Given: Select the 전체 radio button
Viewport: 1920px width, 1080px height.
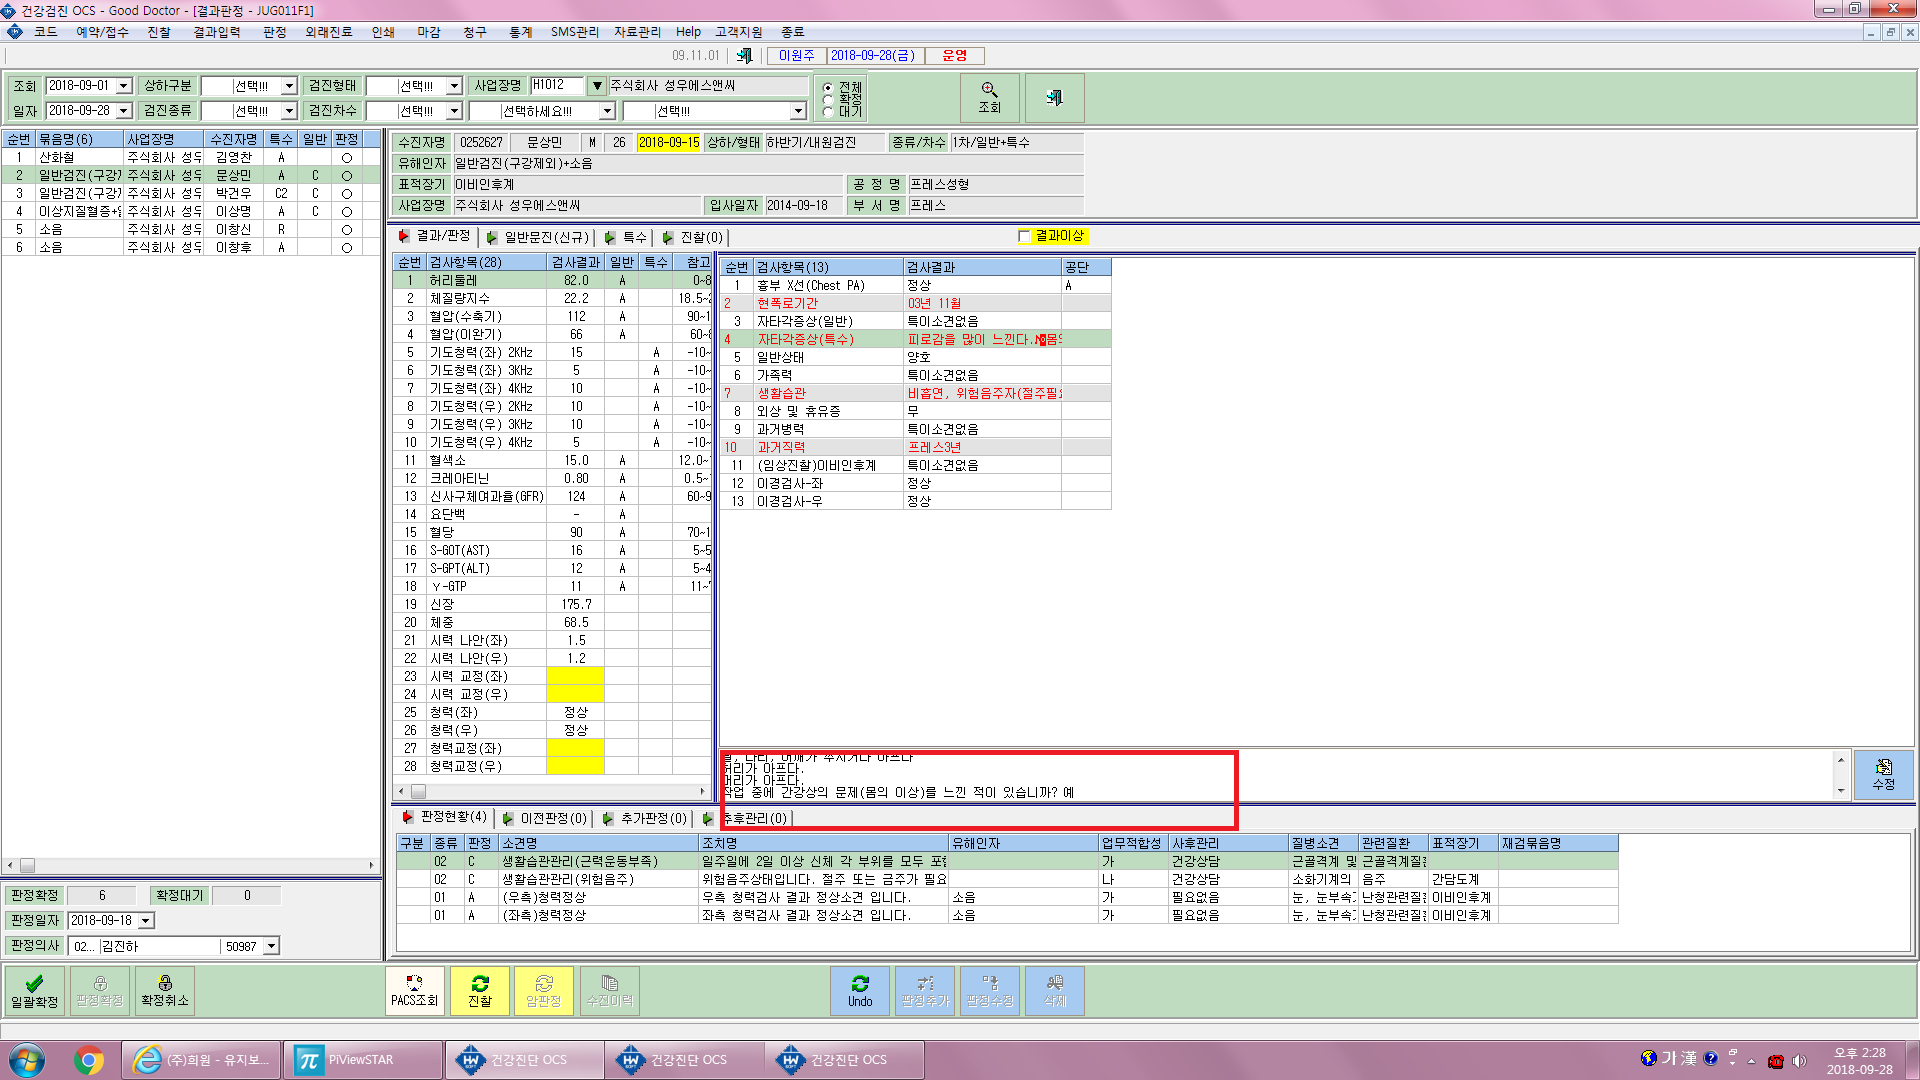Looking at the screenshot, I should [x=828, y=88].
